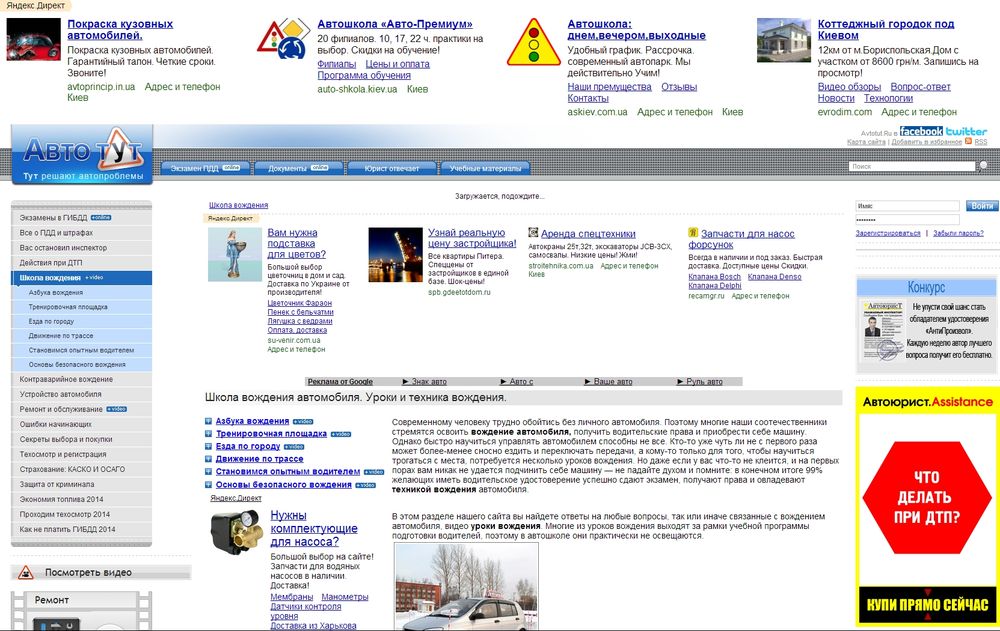Select Устройство автомобиля in sidebar
The height and width of the screenshot is (631, 1000).
(x=82, y=394)
